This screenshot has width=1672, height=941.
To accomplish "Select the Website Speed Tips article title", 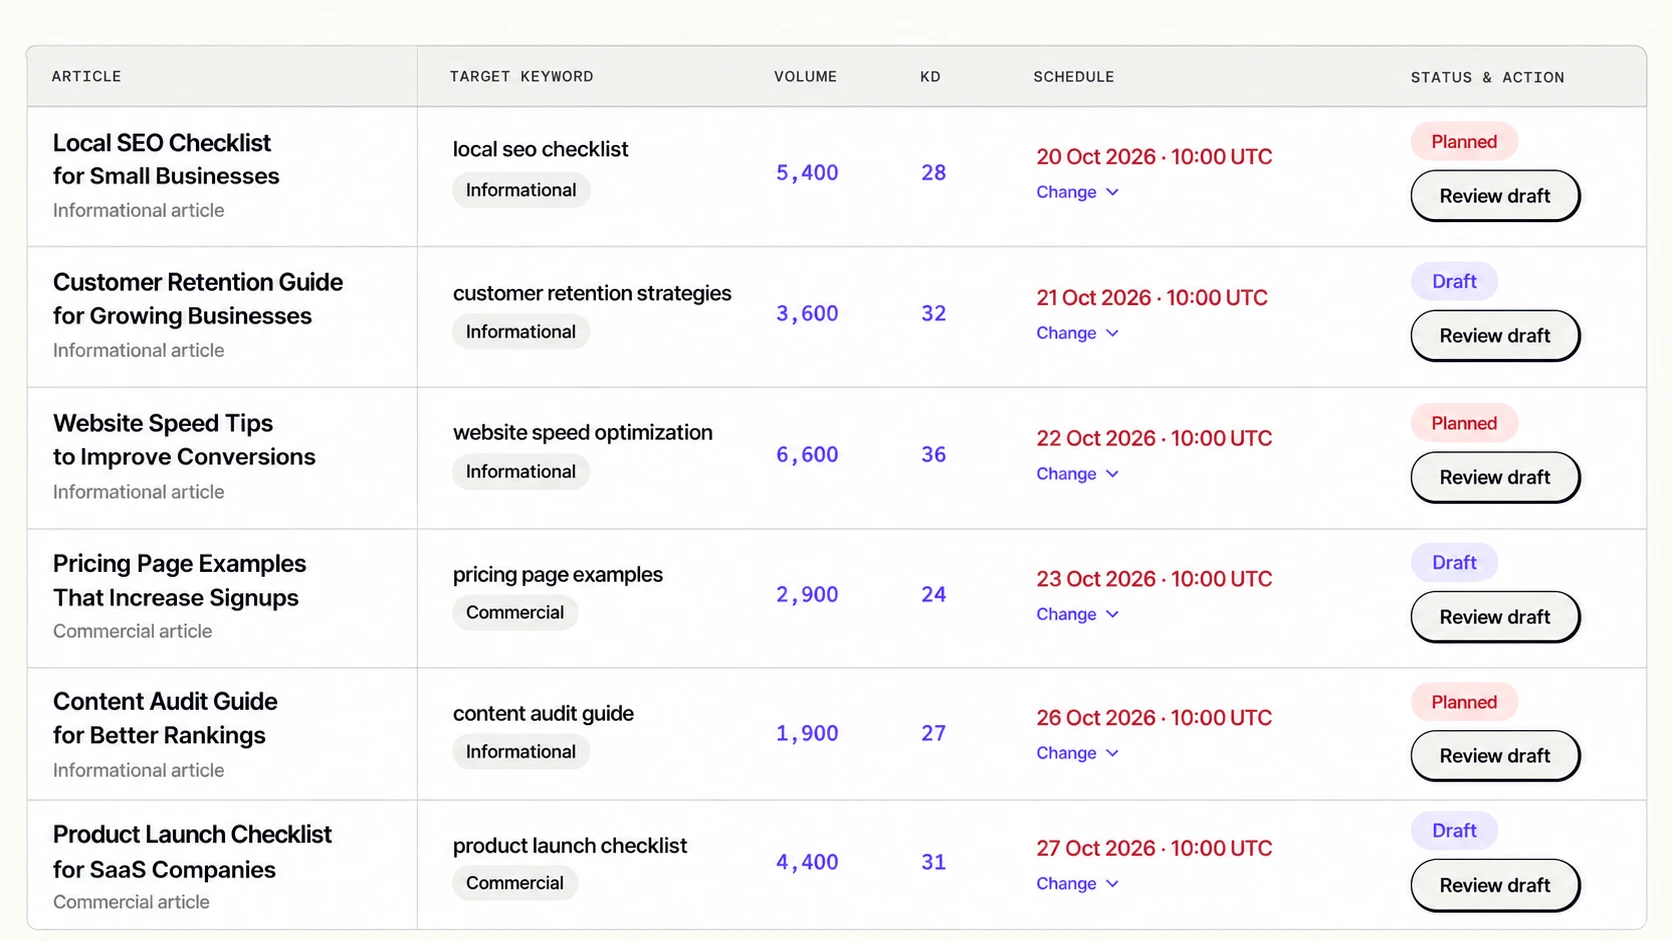I will (x=184, y=440).
